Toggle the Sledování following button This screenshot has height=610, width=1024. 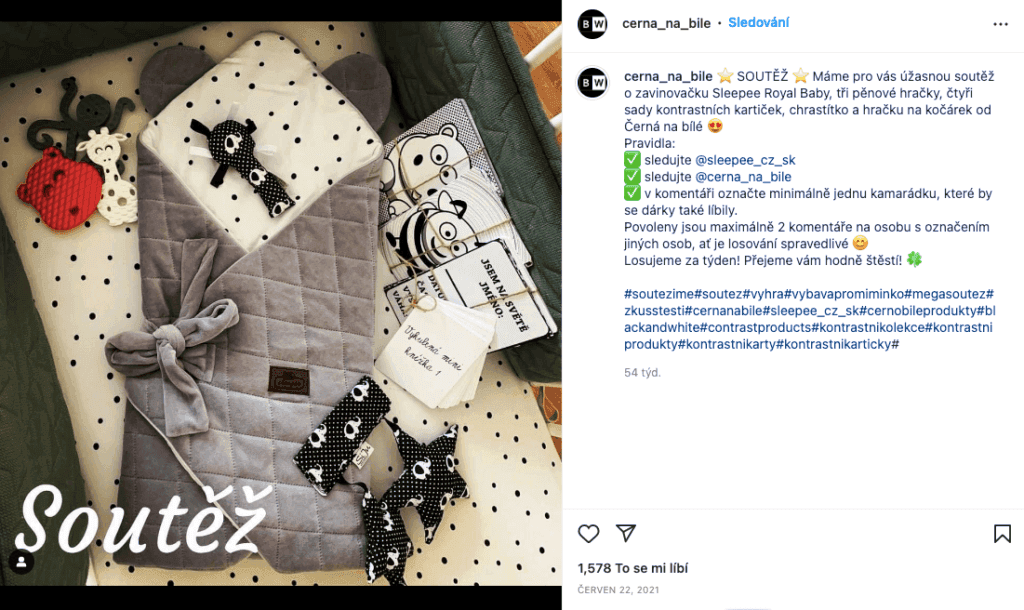click(758, 23)
